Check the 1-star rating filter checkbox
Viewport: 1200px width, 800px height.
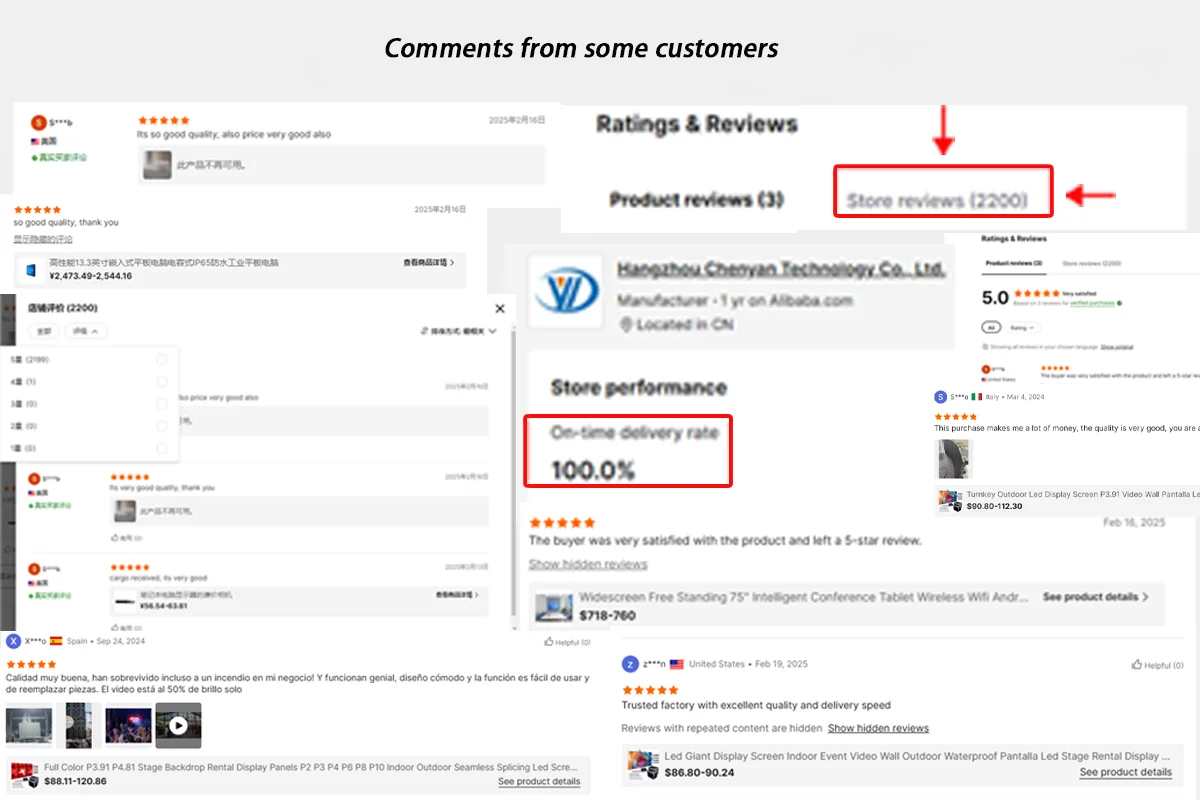click(x=162, y=448)
